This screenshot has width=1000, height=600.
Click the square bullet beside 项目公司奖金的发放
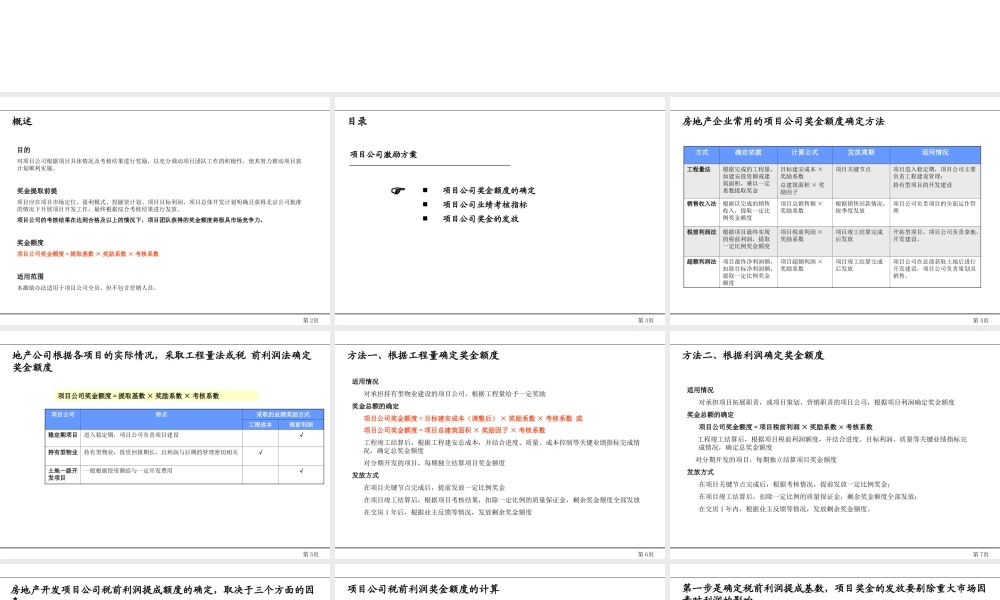(424, 219)
